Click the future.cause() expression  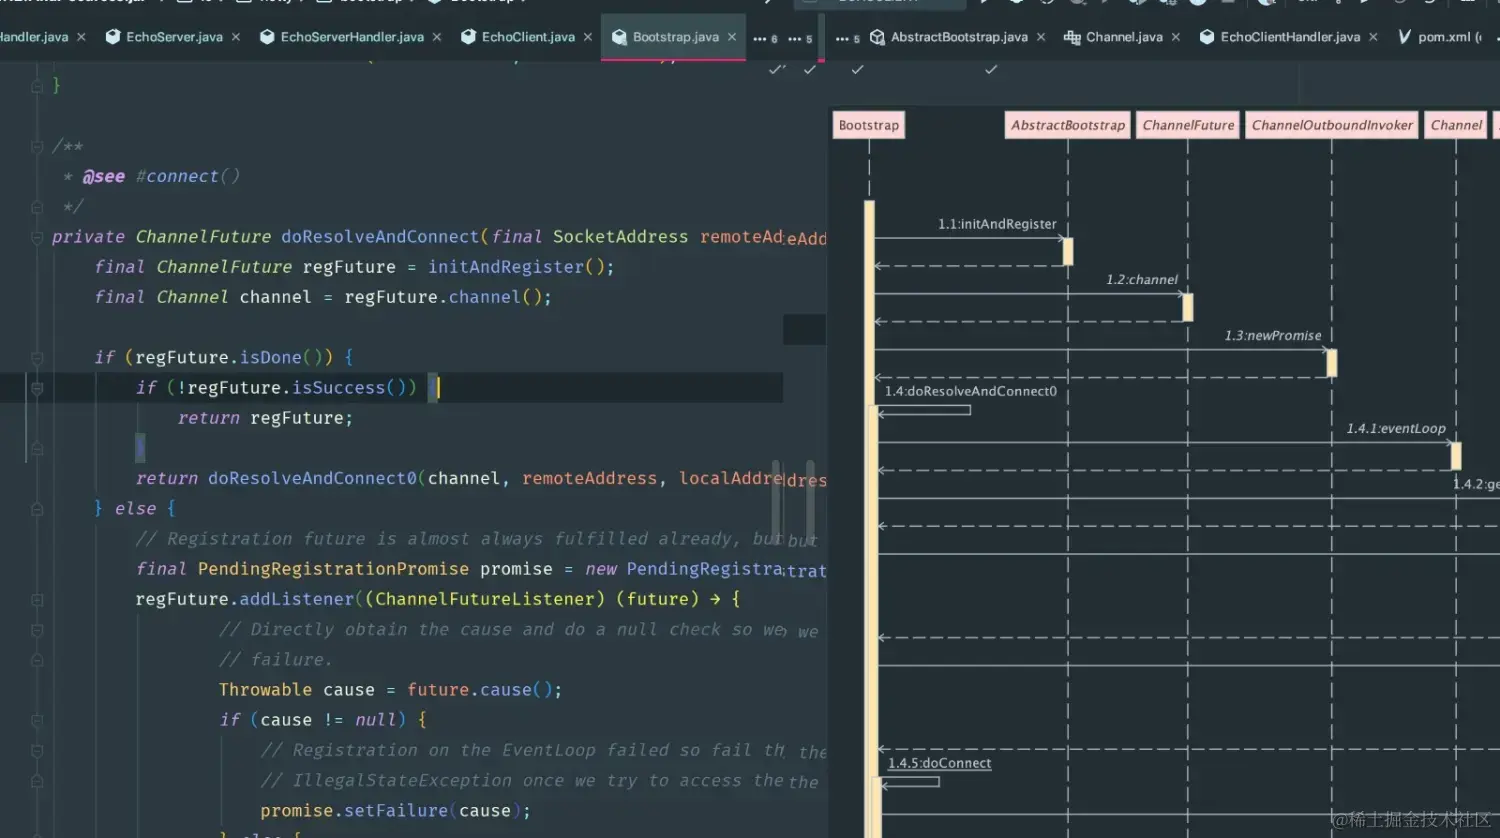[479, 690]
